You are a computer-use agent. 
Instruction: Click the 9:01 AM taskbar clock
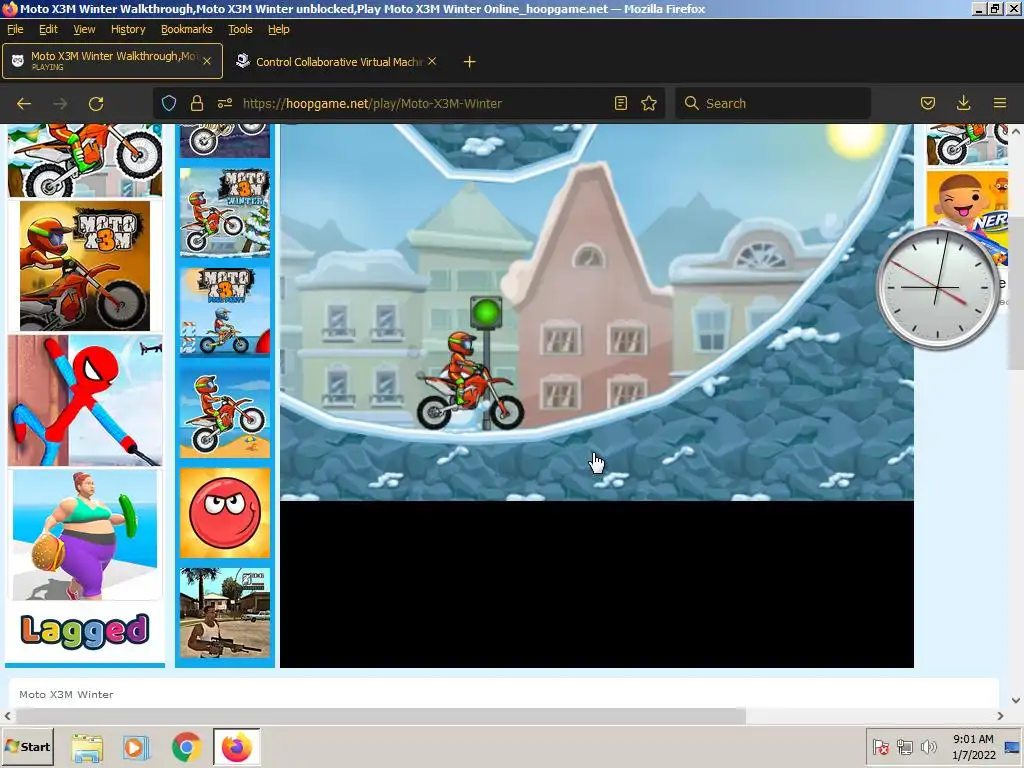coord(973,739)
